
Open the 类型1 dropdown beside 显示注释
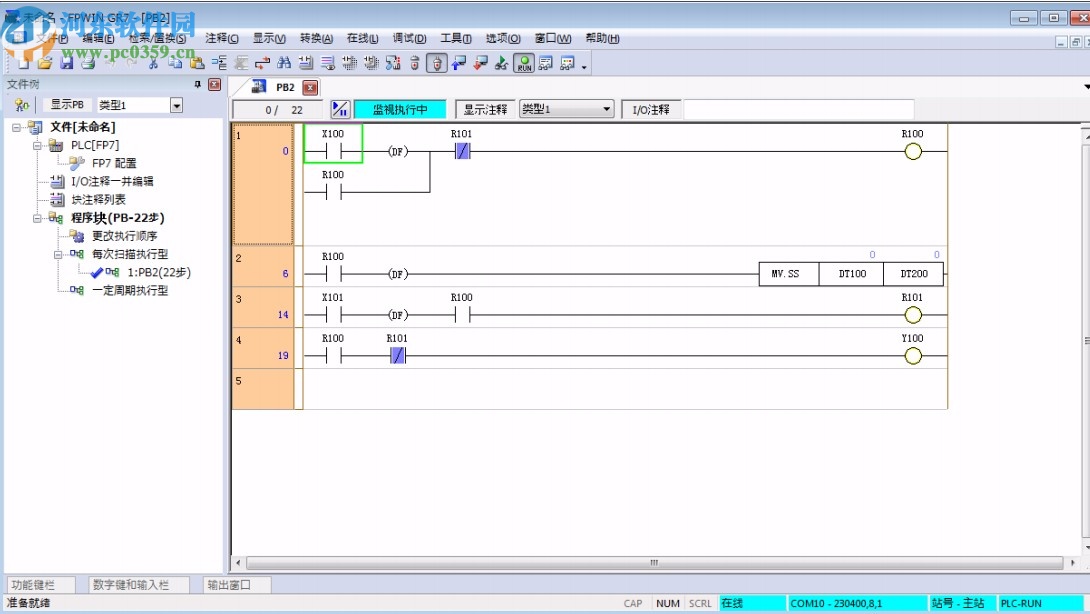[x=606, y=109]
